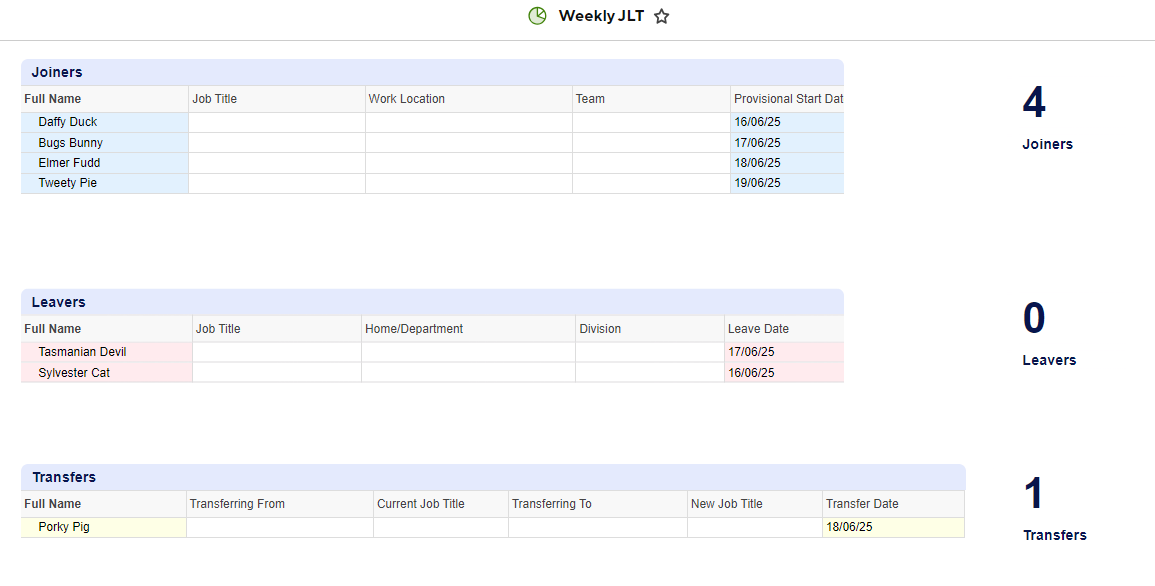Click Porky Pig's empty Transferring To cell
Viewport: 1155px width, 586px height.
(x=597, y=527)
